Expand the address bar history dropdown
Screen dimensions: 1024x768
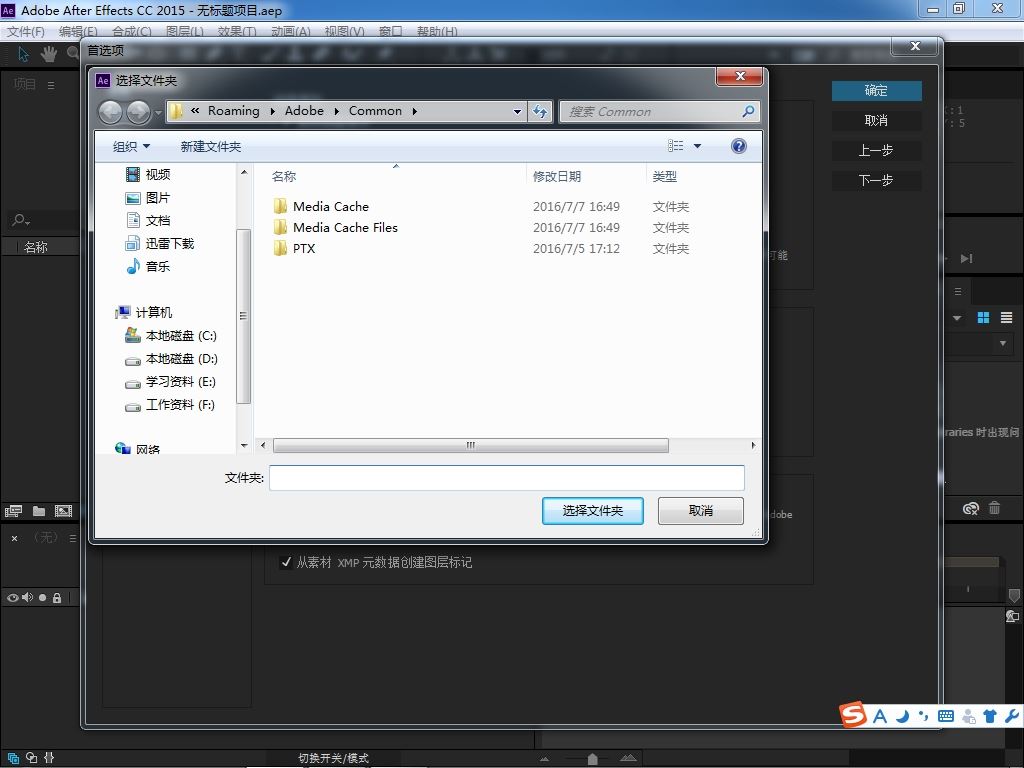(517, 112)
